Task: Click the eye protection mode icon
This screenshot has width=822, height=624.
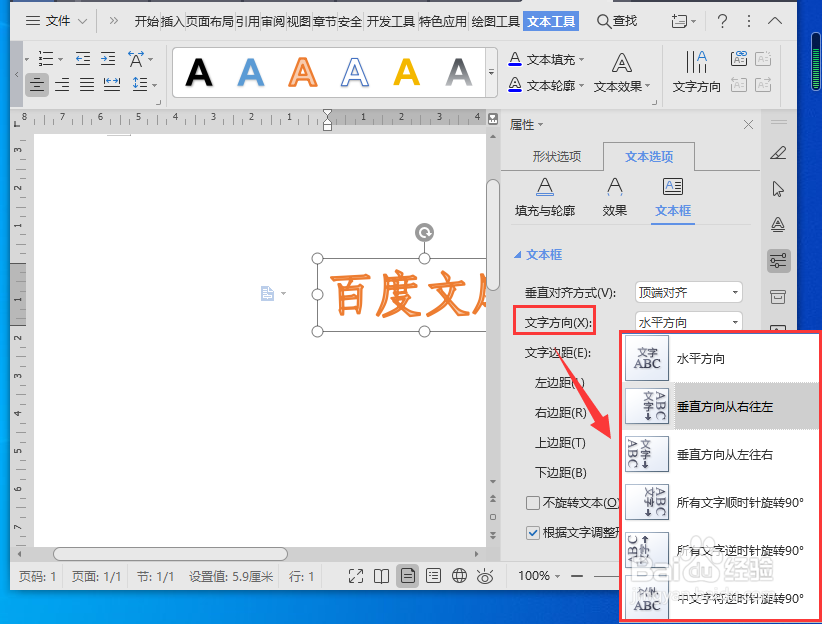Action: coord(485,576)
